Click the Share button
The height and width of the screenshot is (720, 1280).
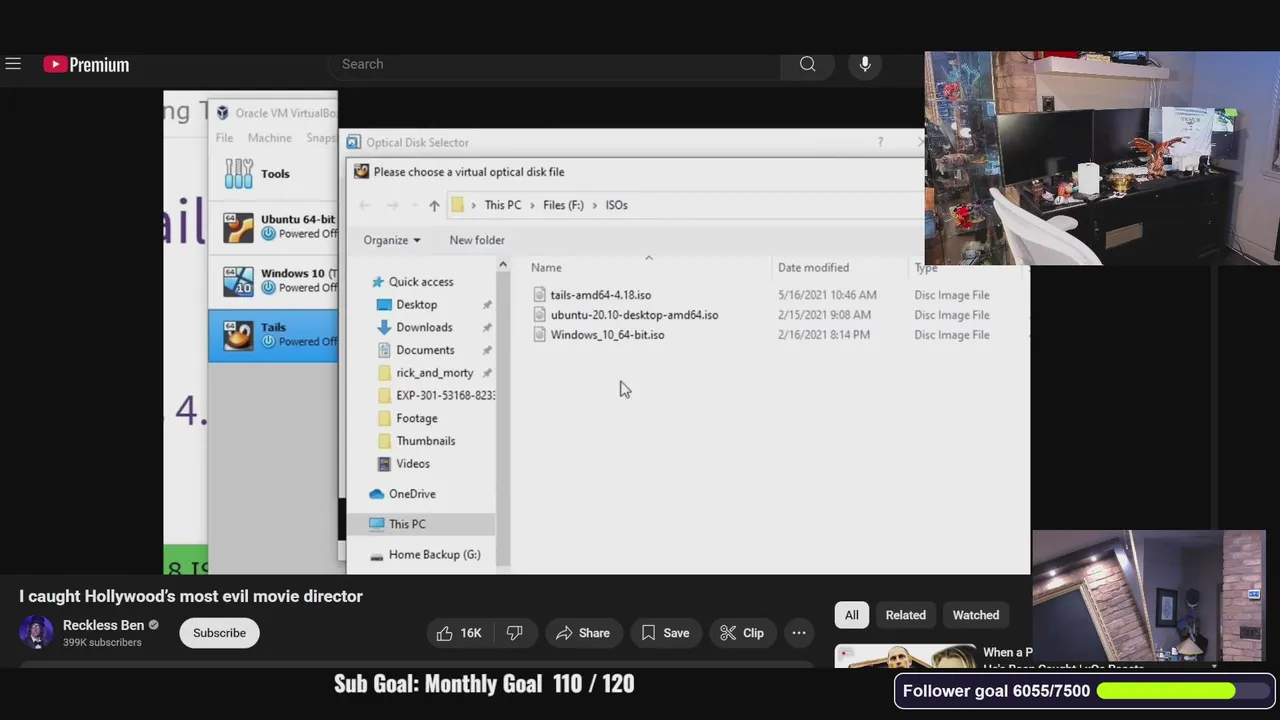point(583,633)
